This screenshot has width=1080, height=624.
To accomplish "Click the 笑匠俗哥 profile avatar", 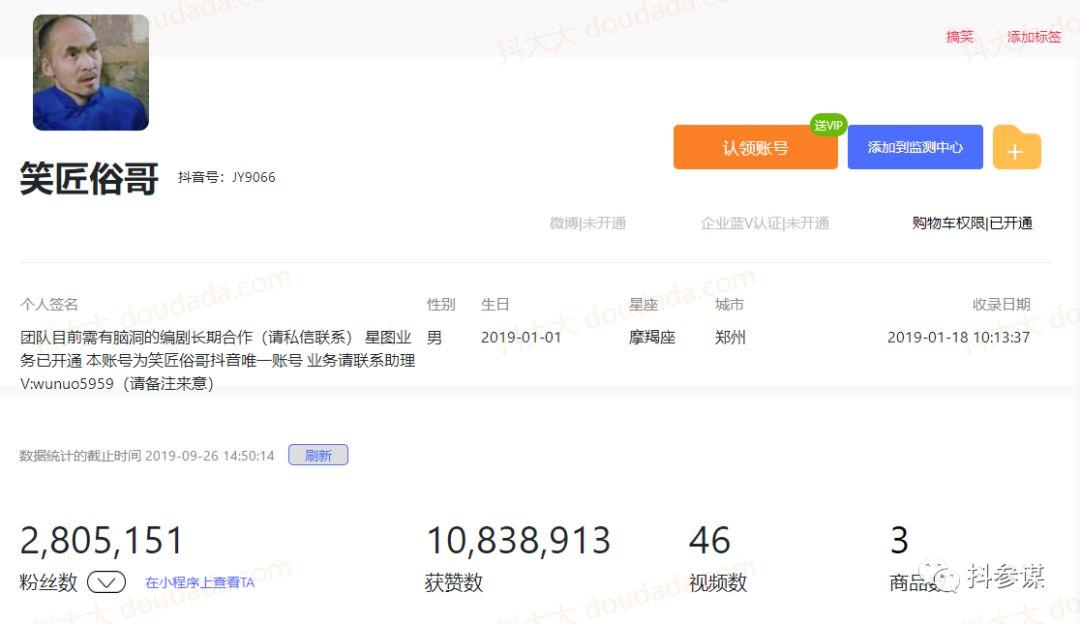I will [x=90, y=73].
